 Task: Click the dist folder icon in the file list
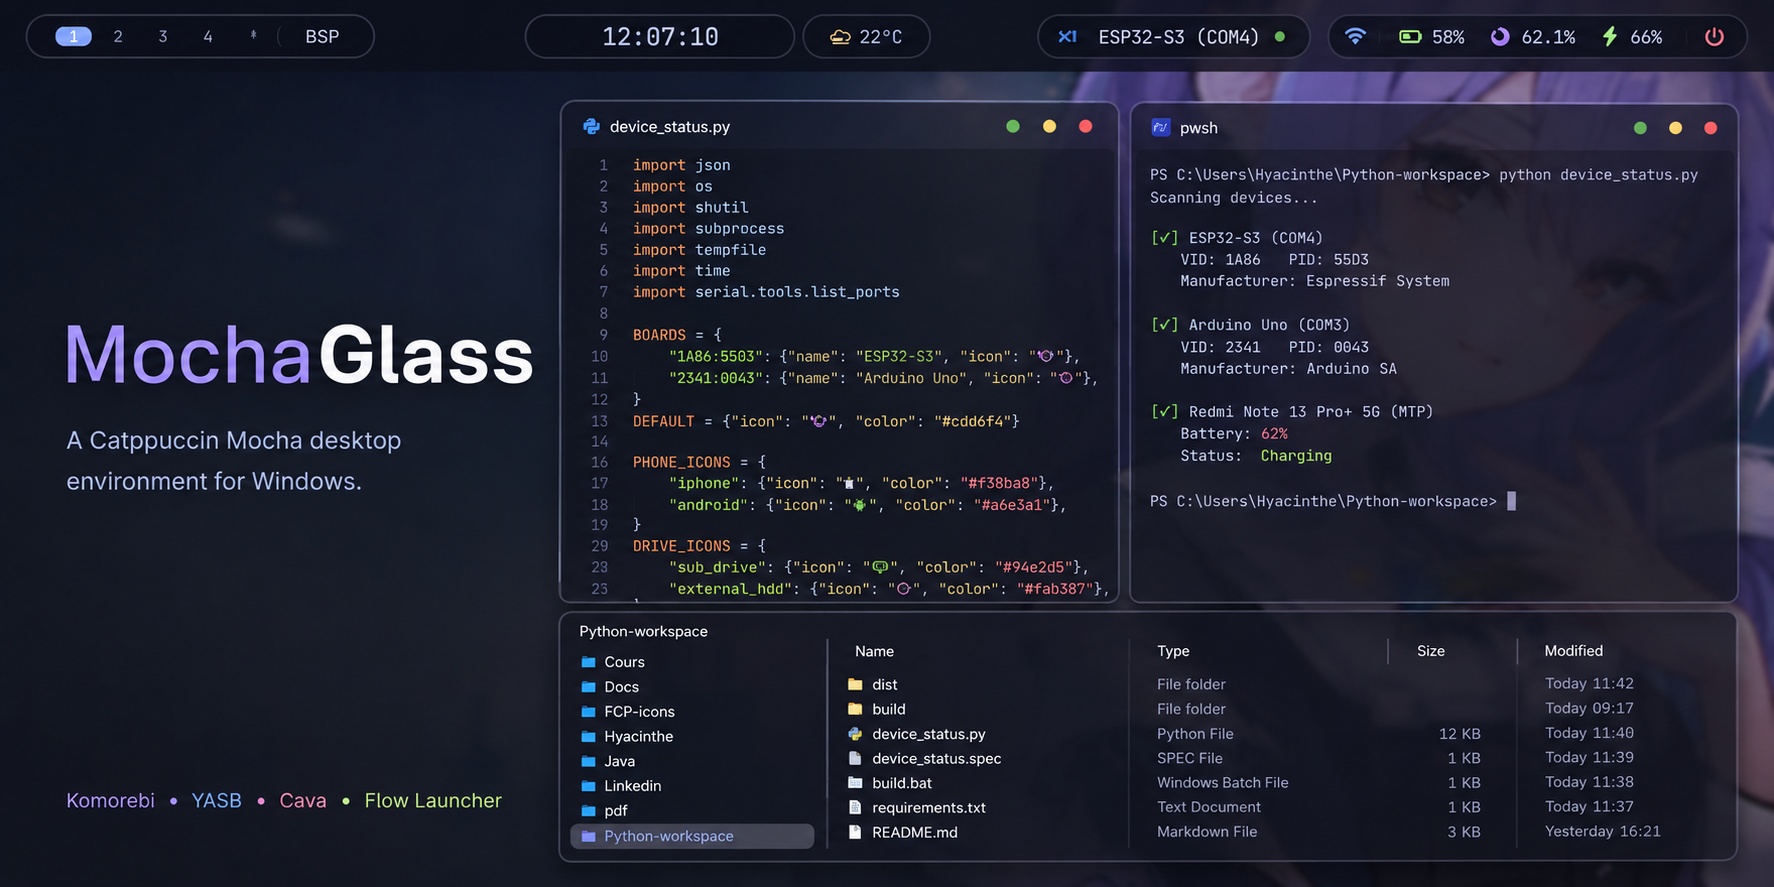coord(855,685)
